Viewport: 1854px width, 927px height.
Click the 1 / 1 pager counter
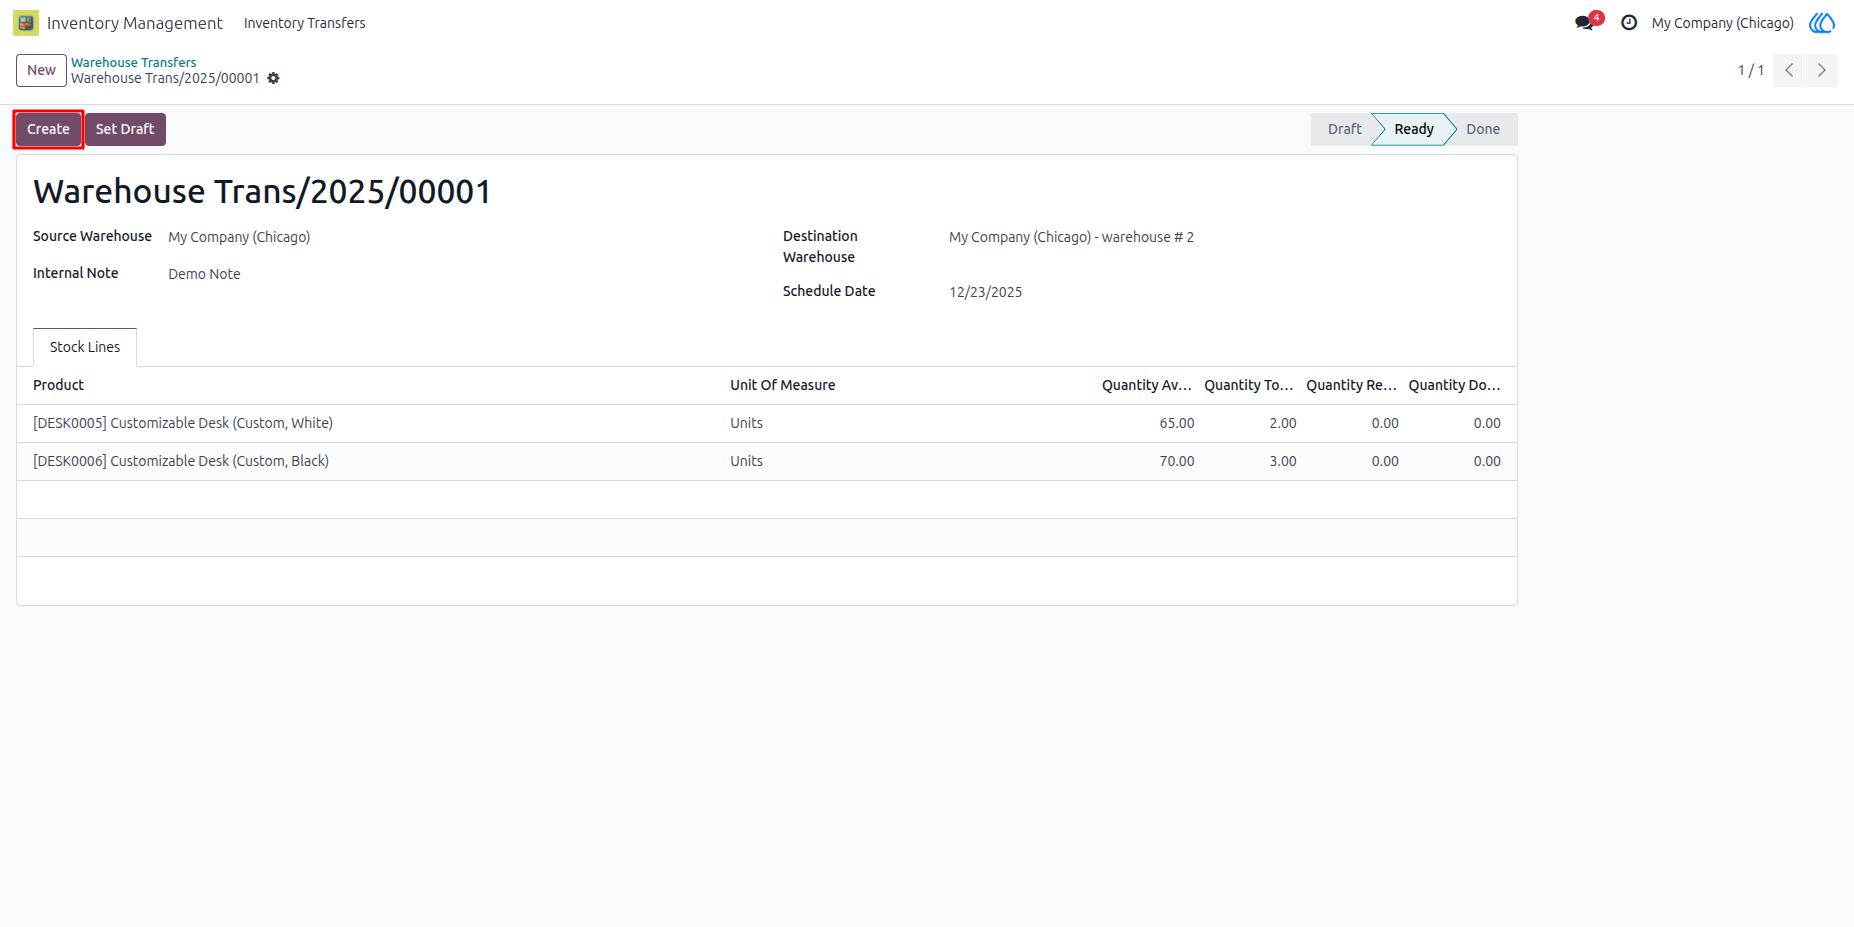(1750, 70)
